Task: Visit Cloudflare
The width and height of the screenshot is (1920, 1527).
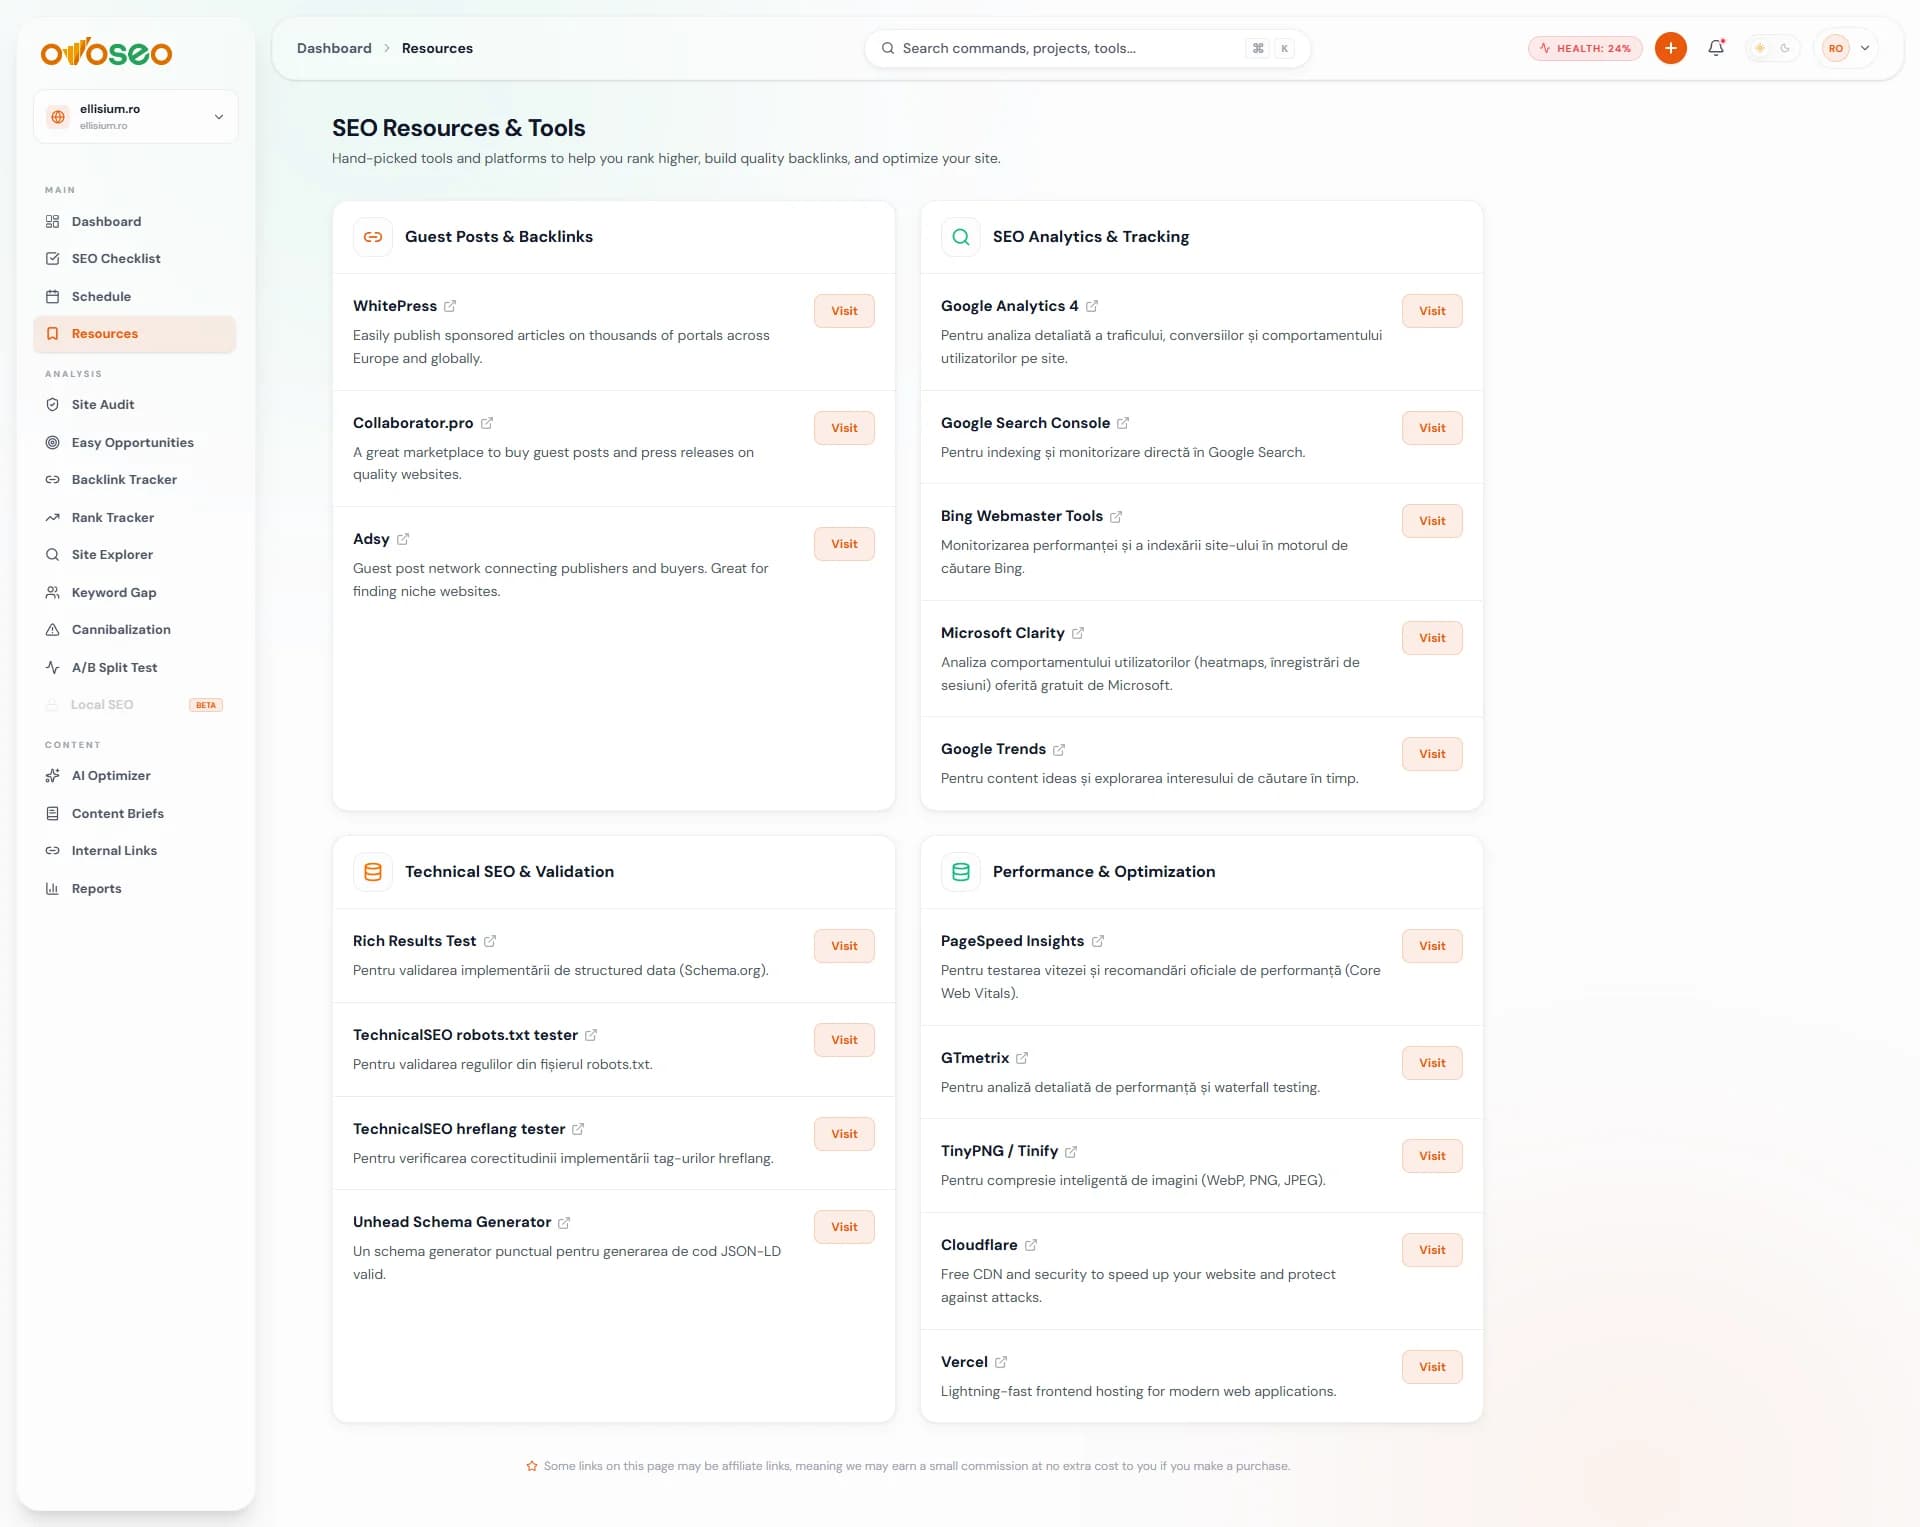Action: pyautogui.click(x=1432, y=1250)
